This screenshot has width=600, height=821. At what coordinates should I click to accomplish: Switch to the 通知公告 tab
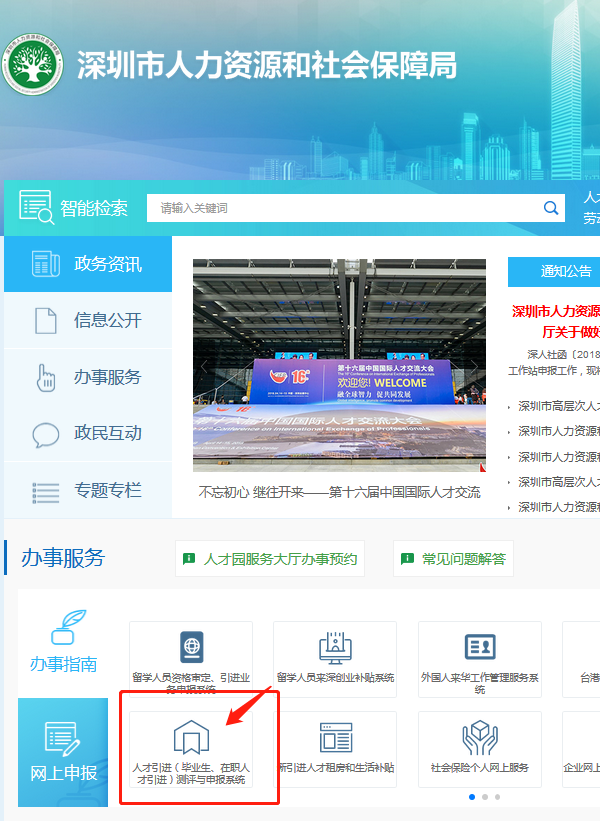point(554,271)
